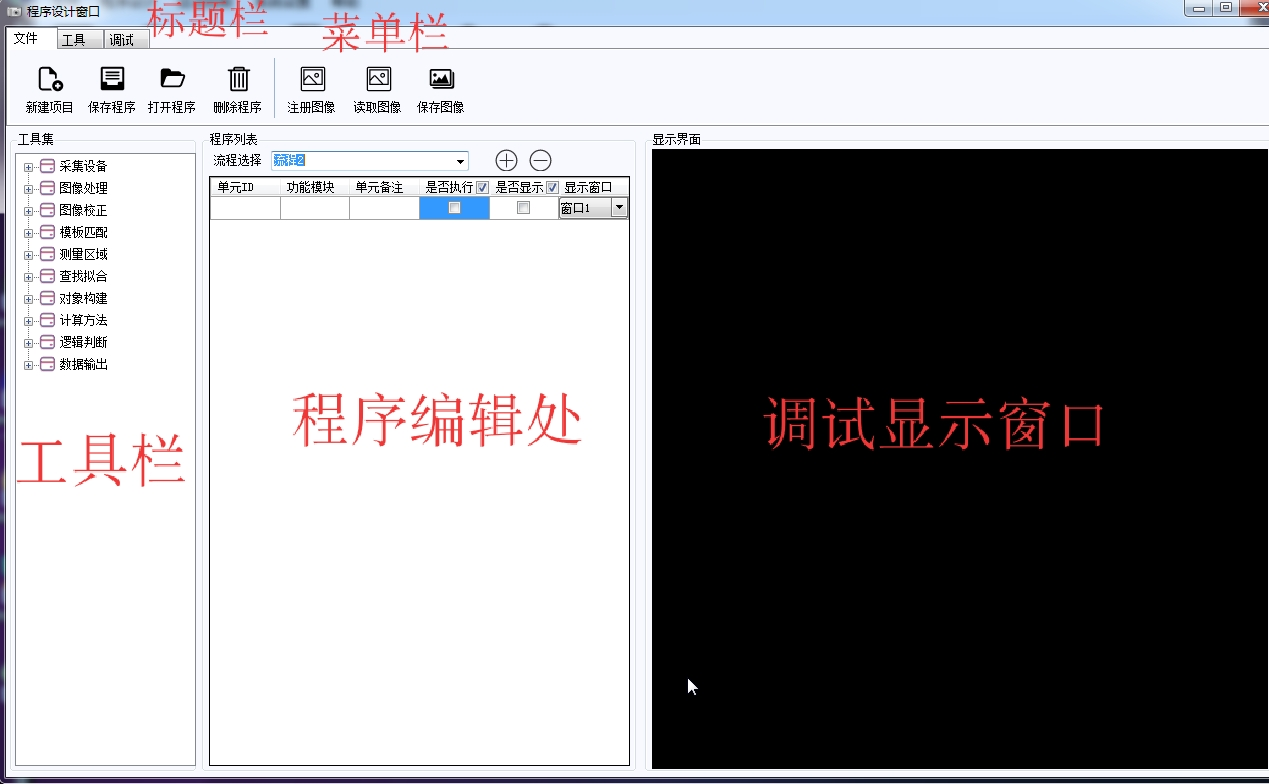Click the black 显示界面 display area
Screen dimensions: 1269x784
point(960,459)
